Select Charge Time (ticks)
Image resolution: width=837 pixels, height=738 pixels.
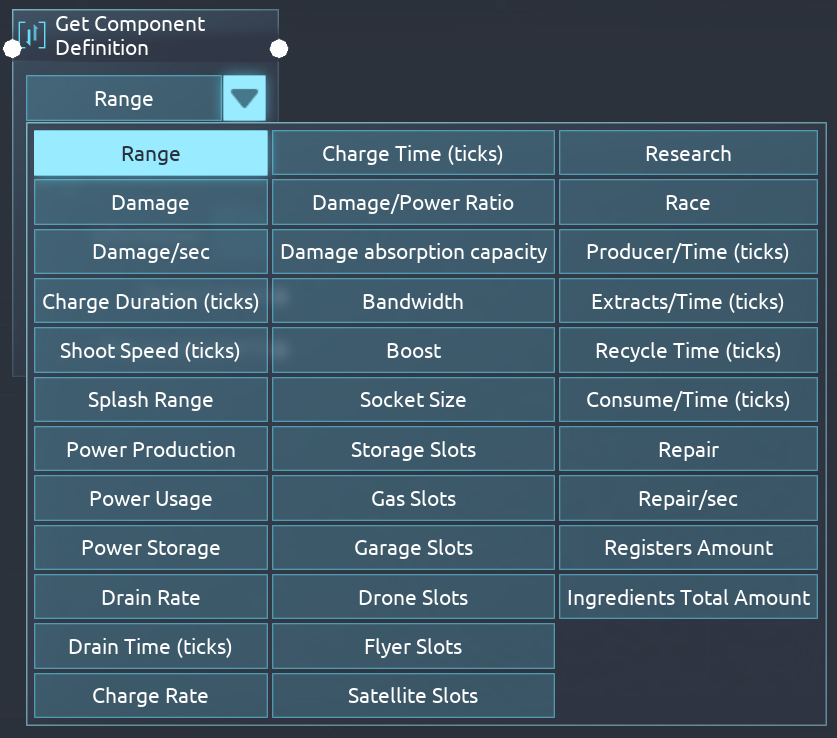pos(413,153)
